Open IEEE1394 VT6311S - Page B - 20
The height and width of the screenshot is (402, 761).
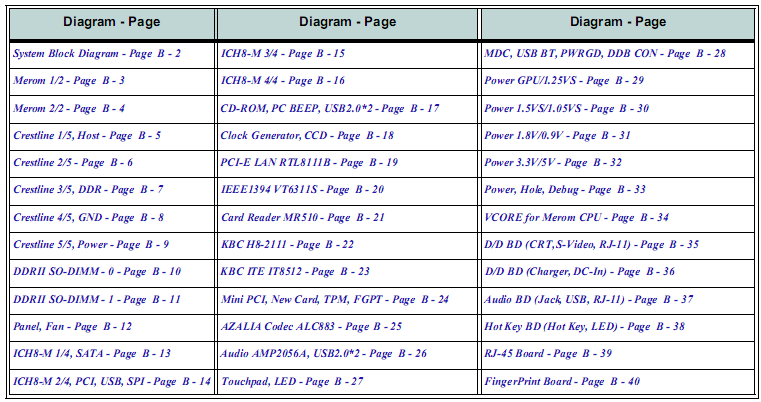tap(302, 190)
